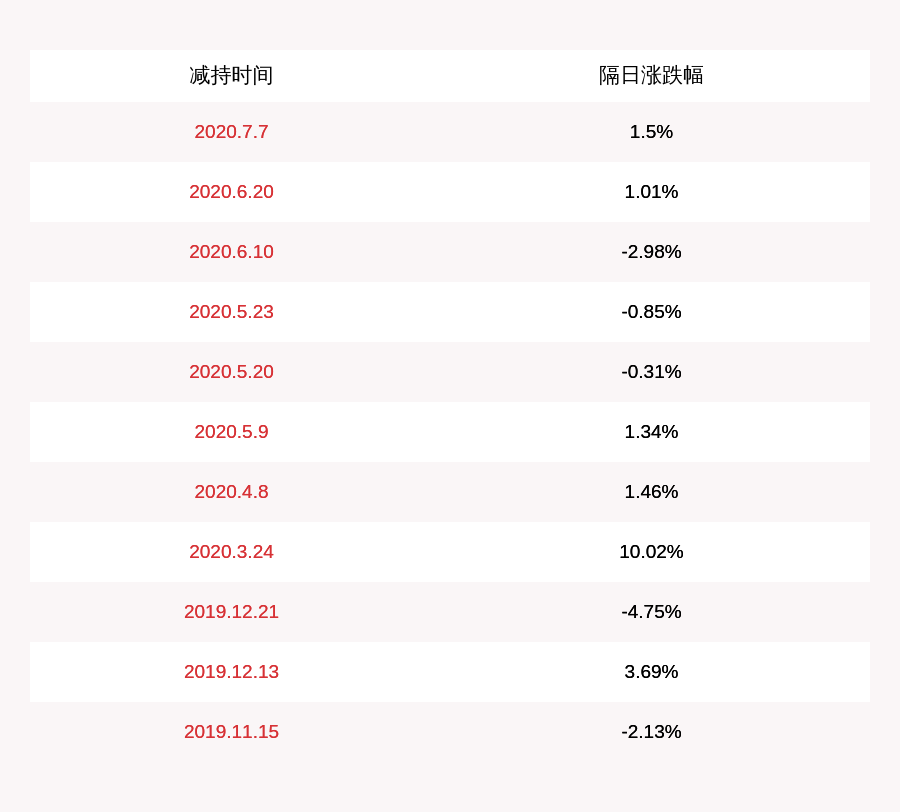
Task: Click the date 2020.5.20
Action: coord(231,372)
